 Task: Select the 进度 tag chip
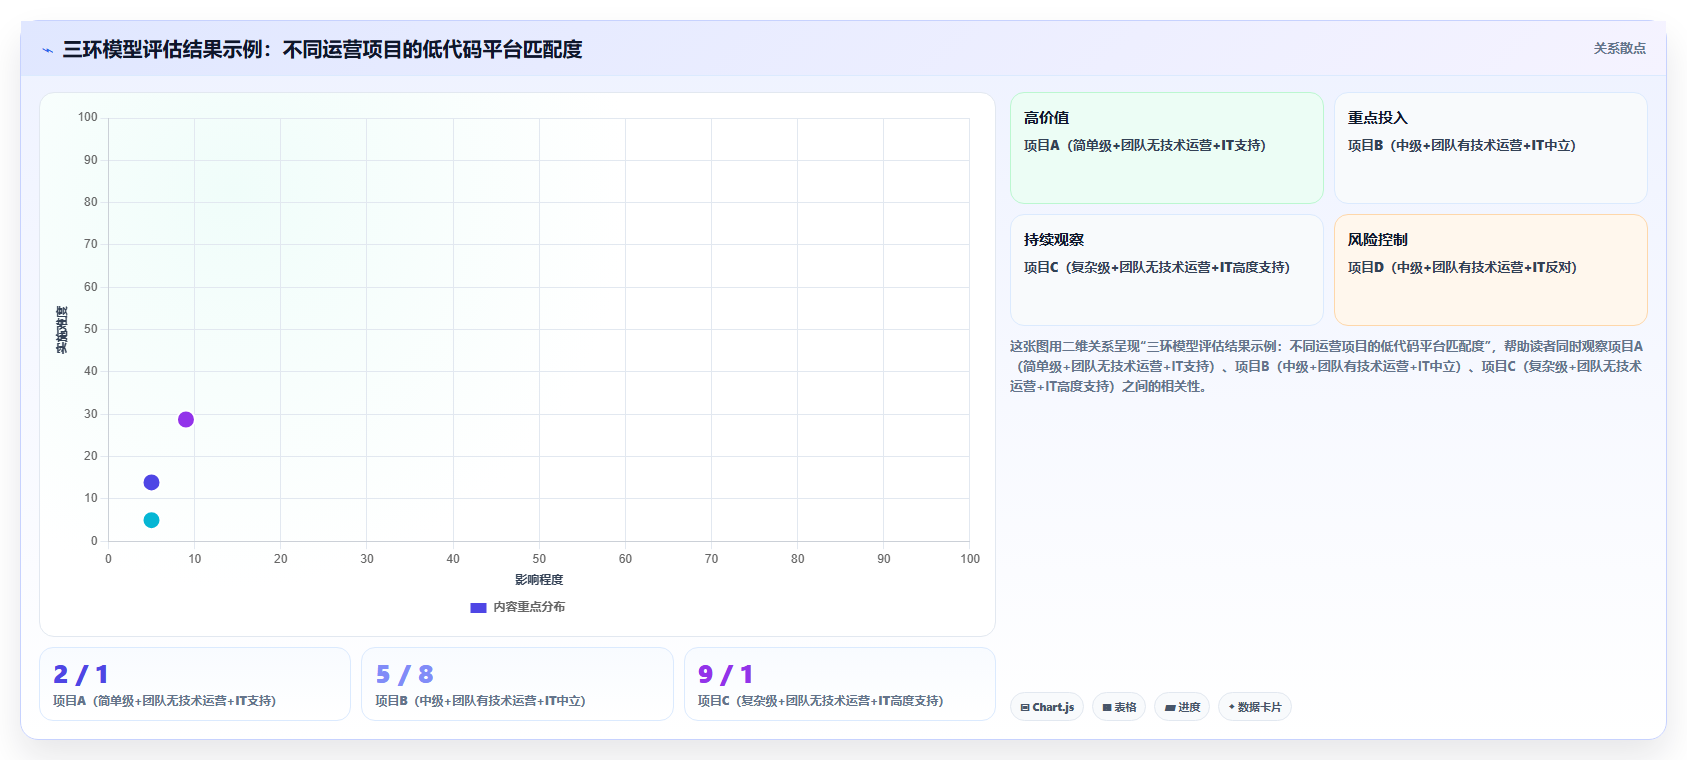click(x=1182, y=707)
